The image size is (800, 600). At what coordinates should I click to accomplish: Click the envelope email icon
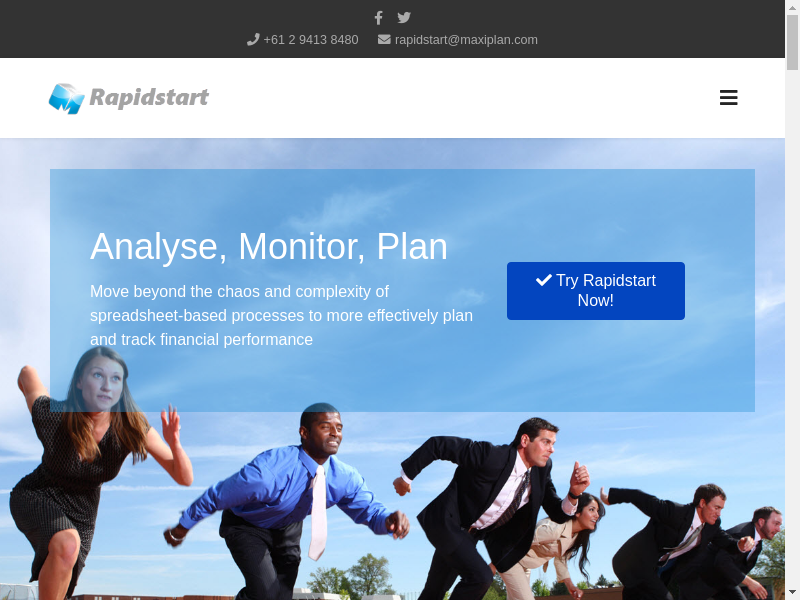384,40
